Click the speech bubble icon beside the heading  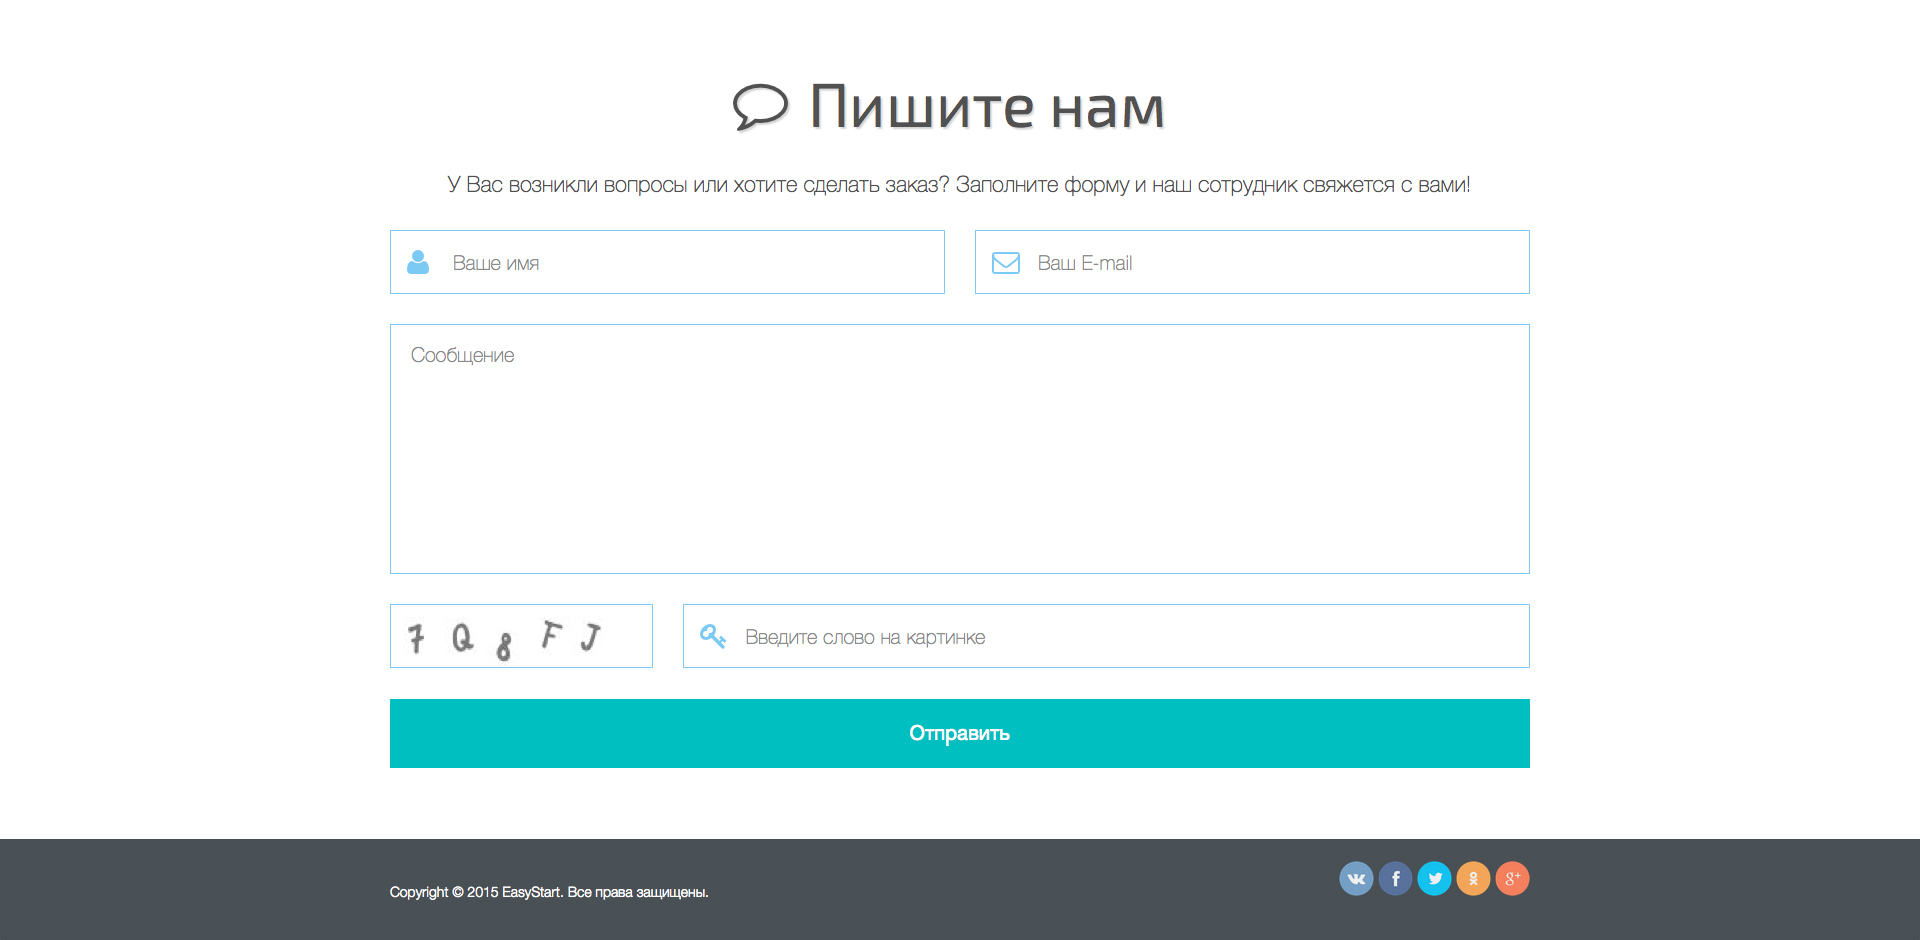click(760, 106)
